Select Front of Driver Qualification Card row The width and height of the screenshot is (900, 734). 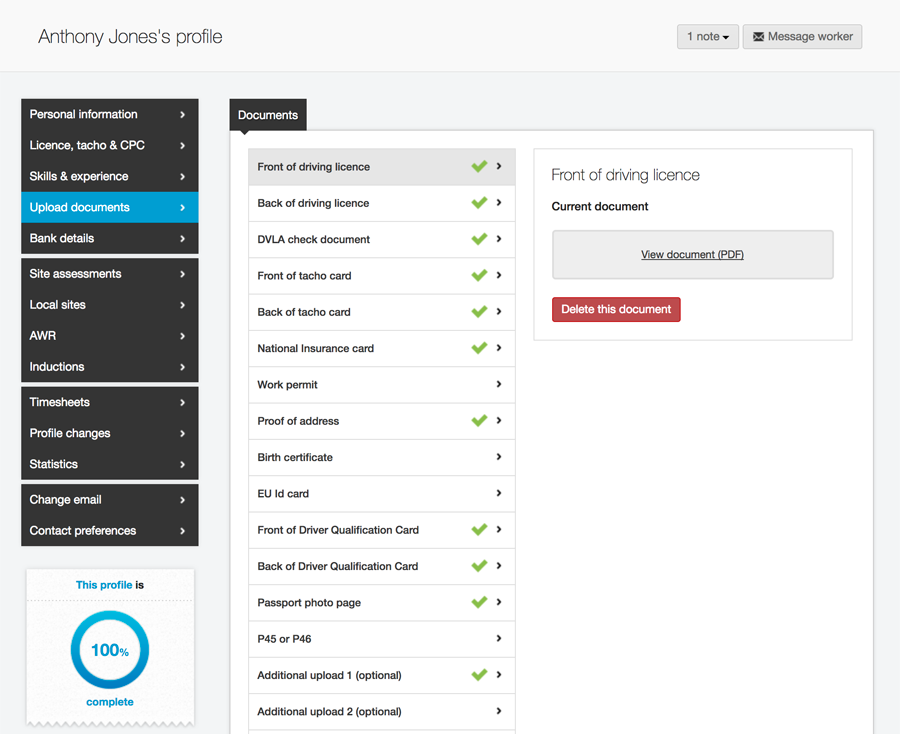coord(382,530)
